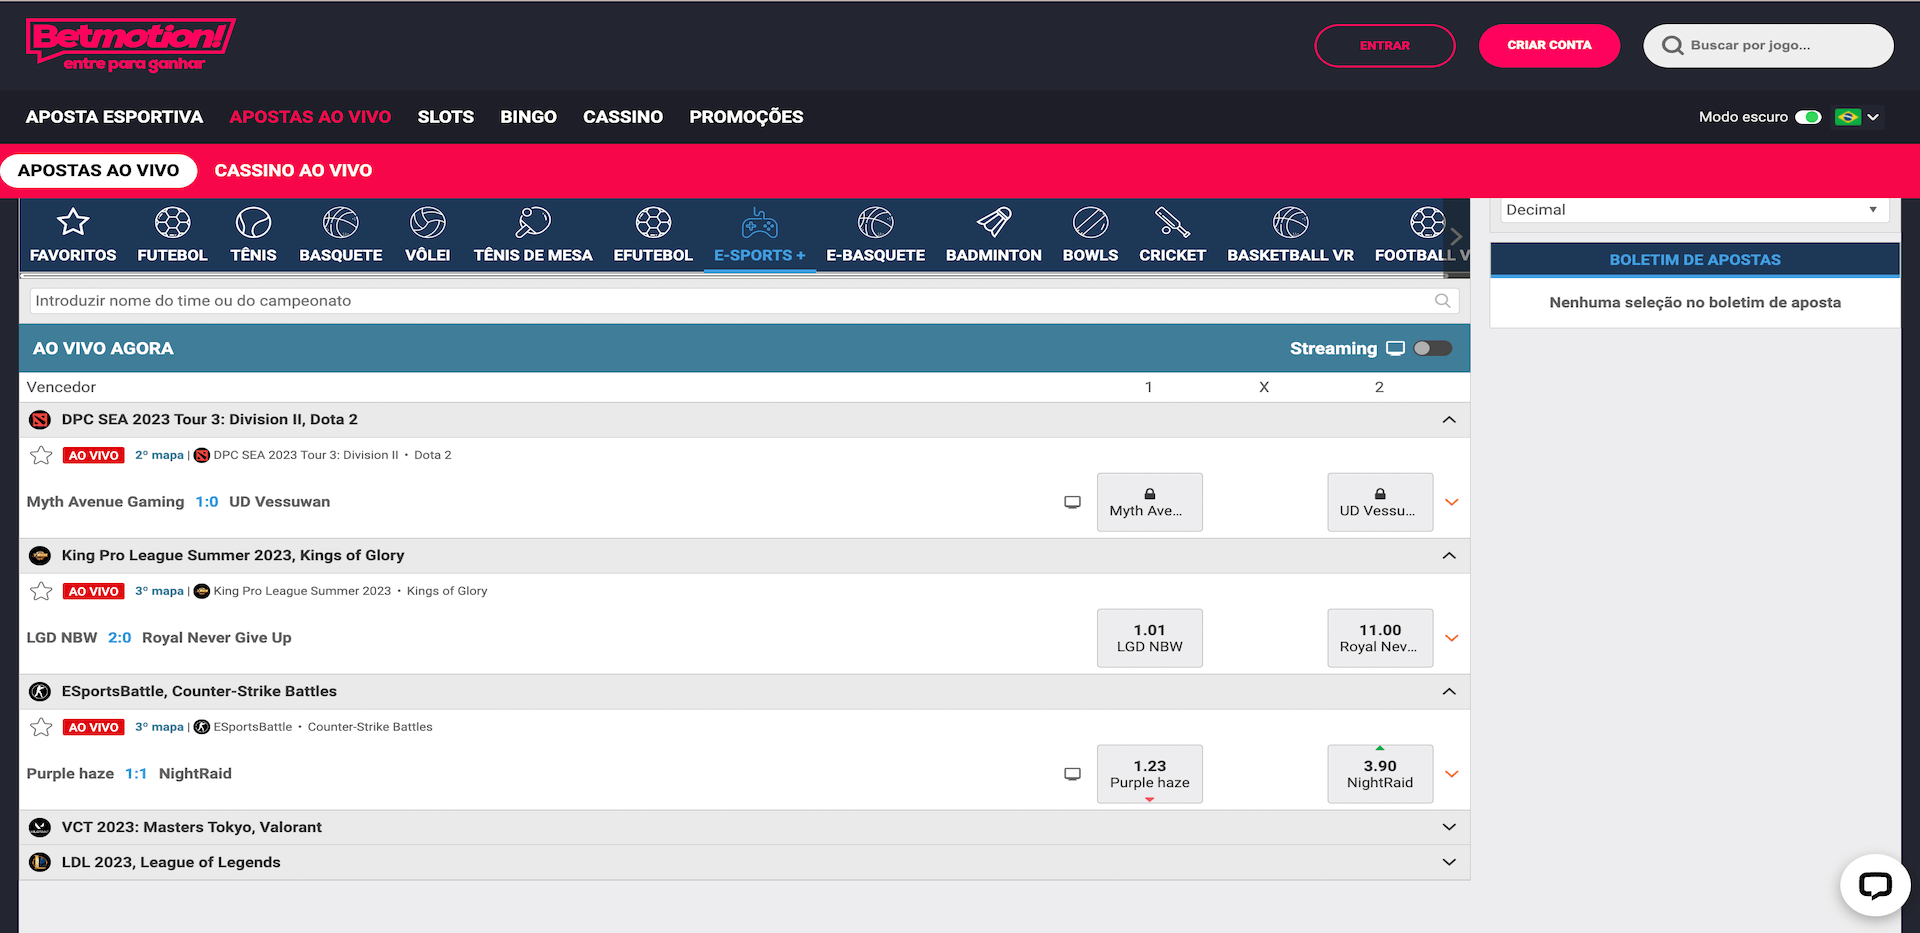This screenshot has width=1920, height=933.
Task: Click stream icon for Purple haze match
Action: pyautogui.click(x=1072, y=774)
